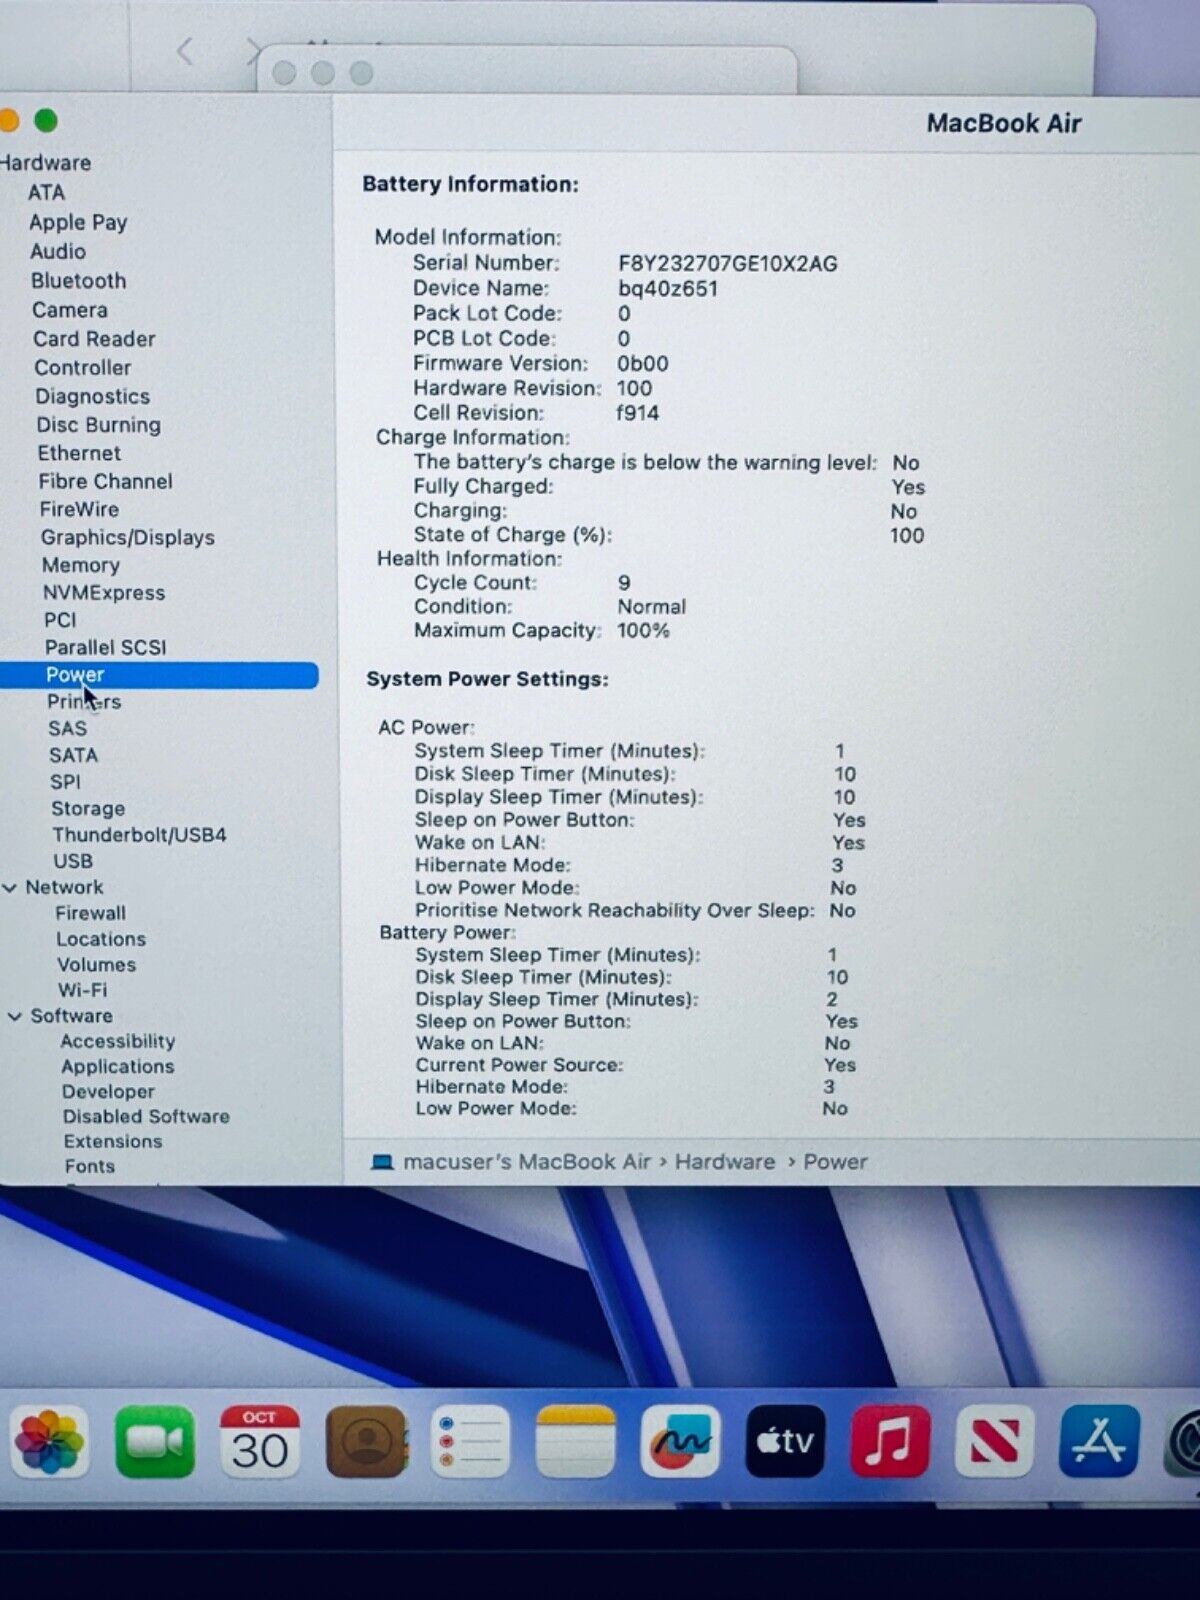Collapse the Software section chevron
Image resolution: width=1200 pixels, height=1600 pixels.
[14, 1016]
